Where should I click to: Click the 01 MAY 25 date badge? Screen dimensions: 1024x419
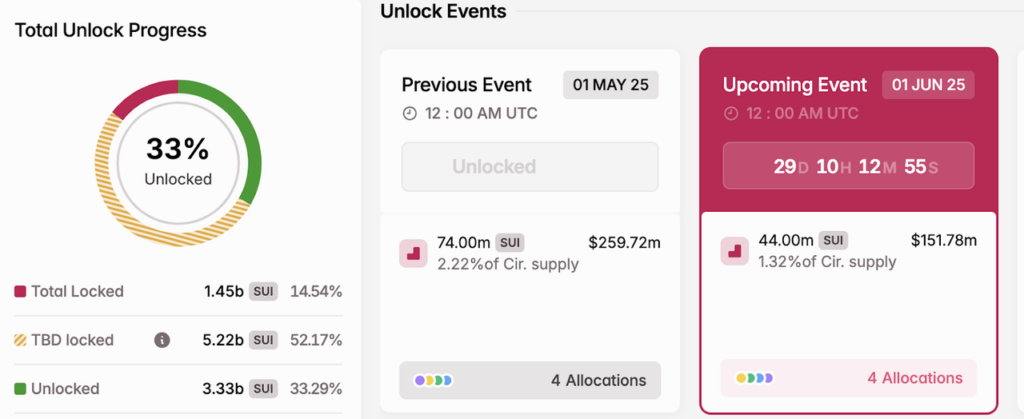coord(611,85)
